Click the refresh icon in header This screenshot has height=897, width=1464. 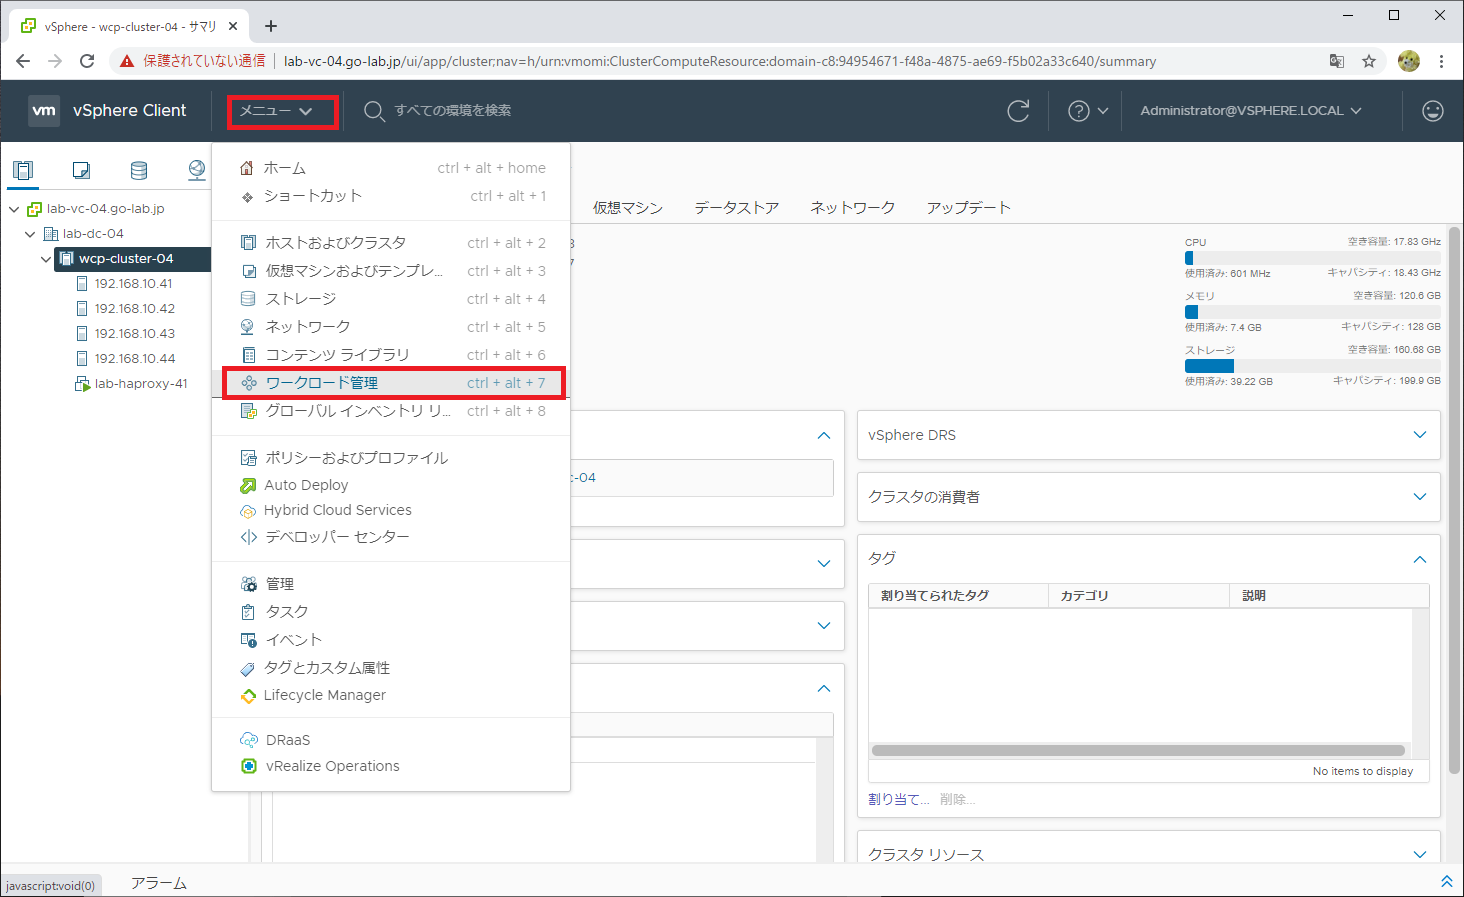[1018, 111]
